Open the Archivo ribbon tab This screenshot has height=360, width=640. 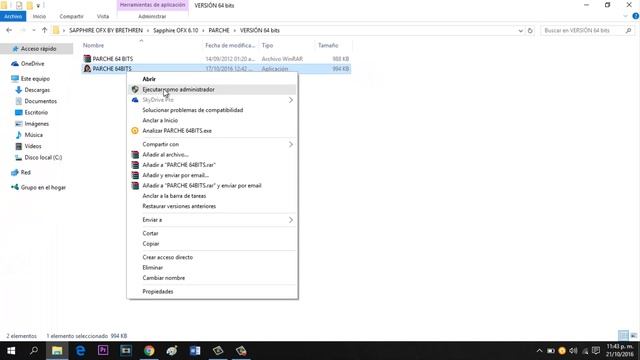[x=13, y=16]
